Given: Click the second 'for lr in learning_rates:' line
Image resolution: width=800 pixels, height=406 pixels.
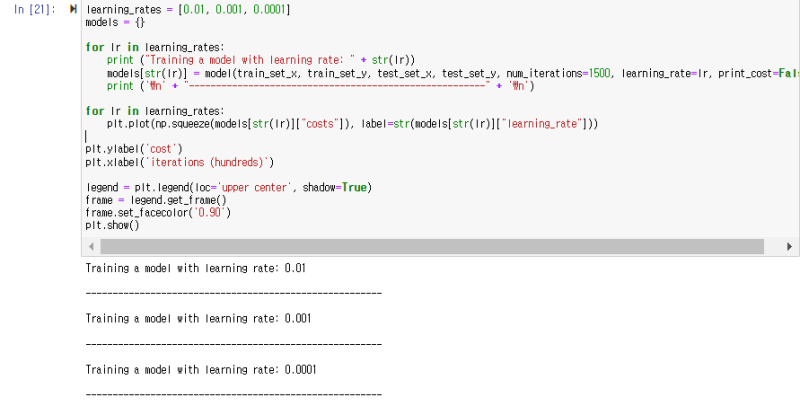Looking at the screenshot, I should click(x=155, y=111).
